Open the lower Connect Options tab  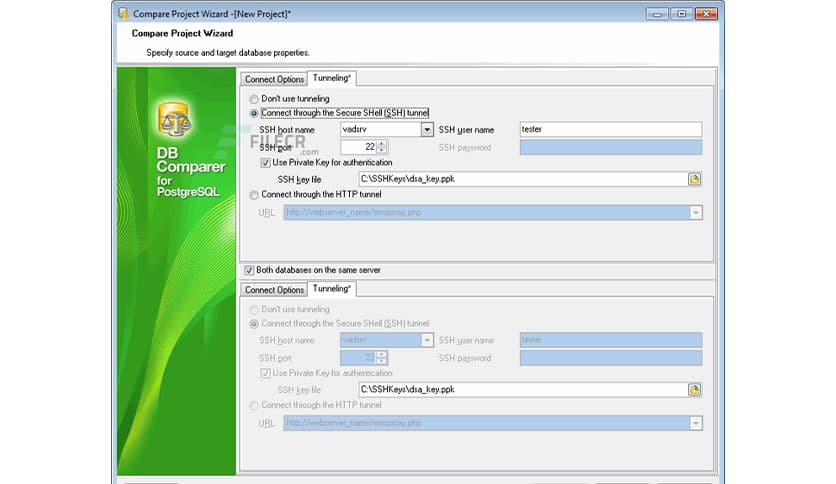click(x=274, y=289)
